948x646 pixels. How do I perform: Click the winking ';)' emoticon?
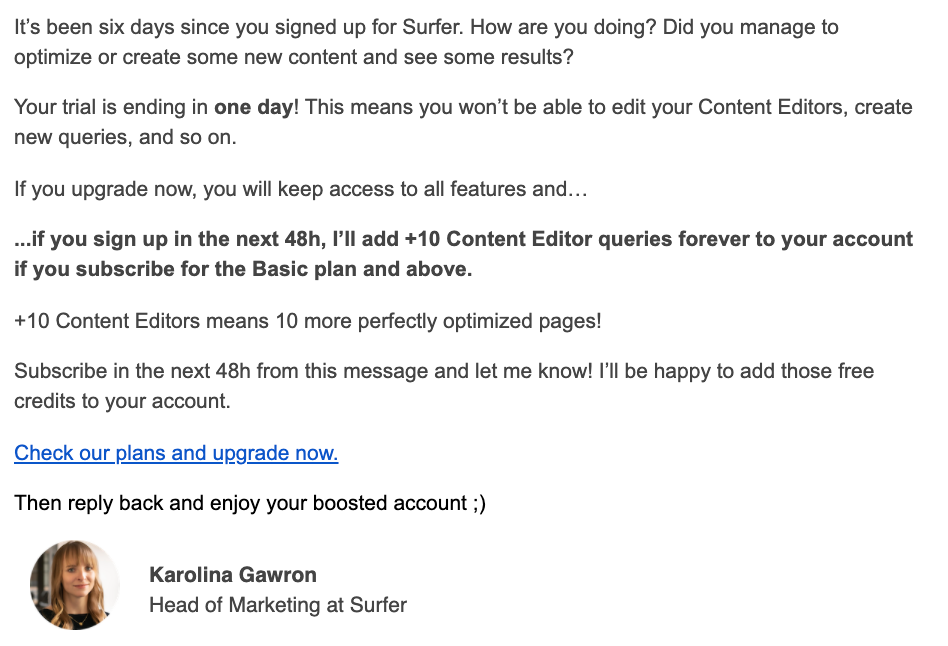[479, 503]
